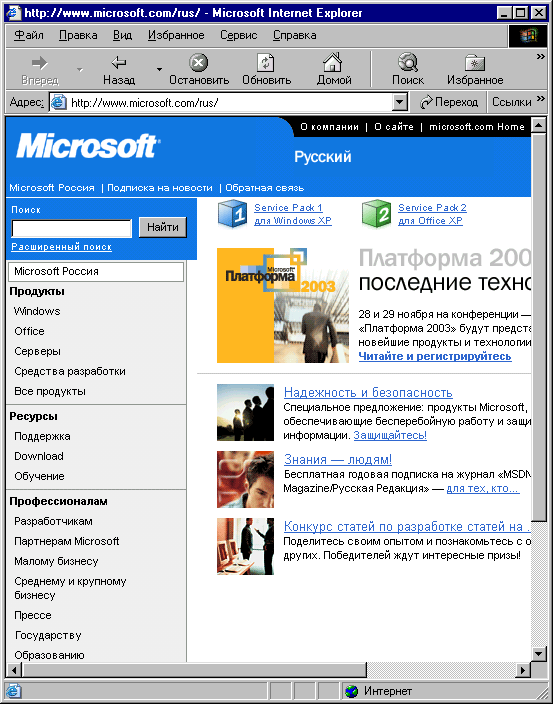Expand the toolbar overflow chevron beside Избранное
This screenshot has width=553, height=704.
coord(540,57)
